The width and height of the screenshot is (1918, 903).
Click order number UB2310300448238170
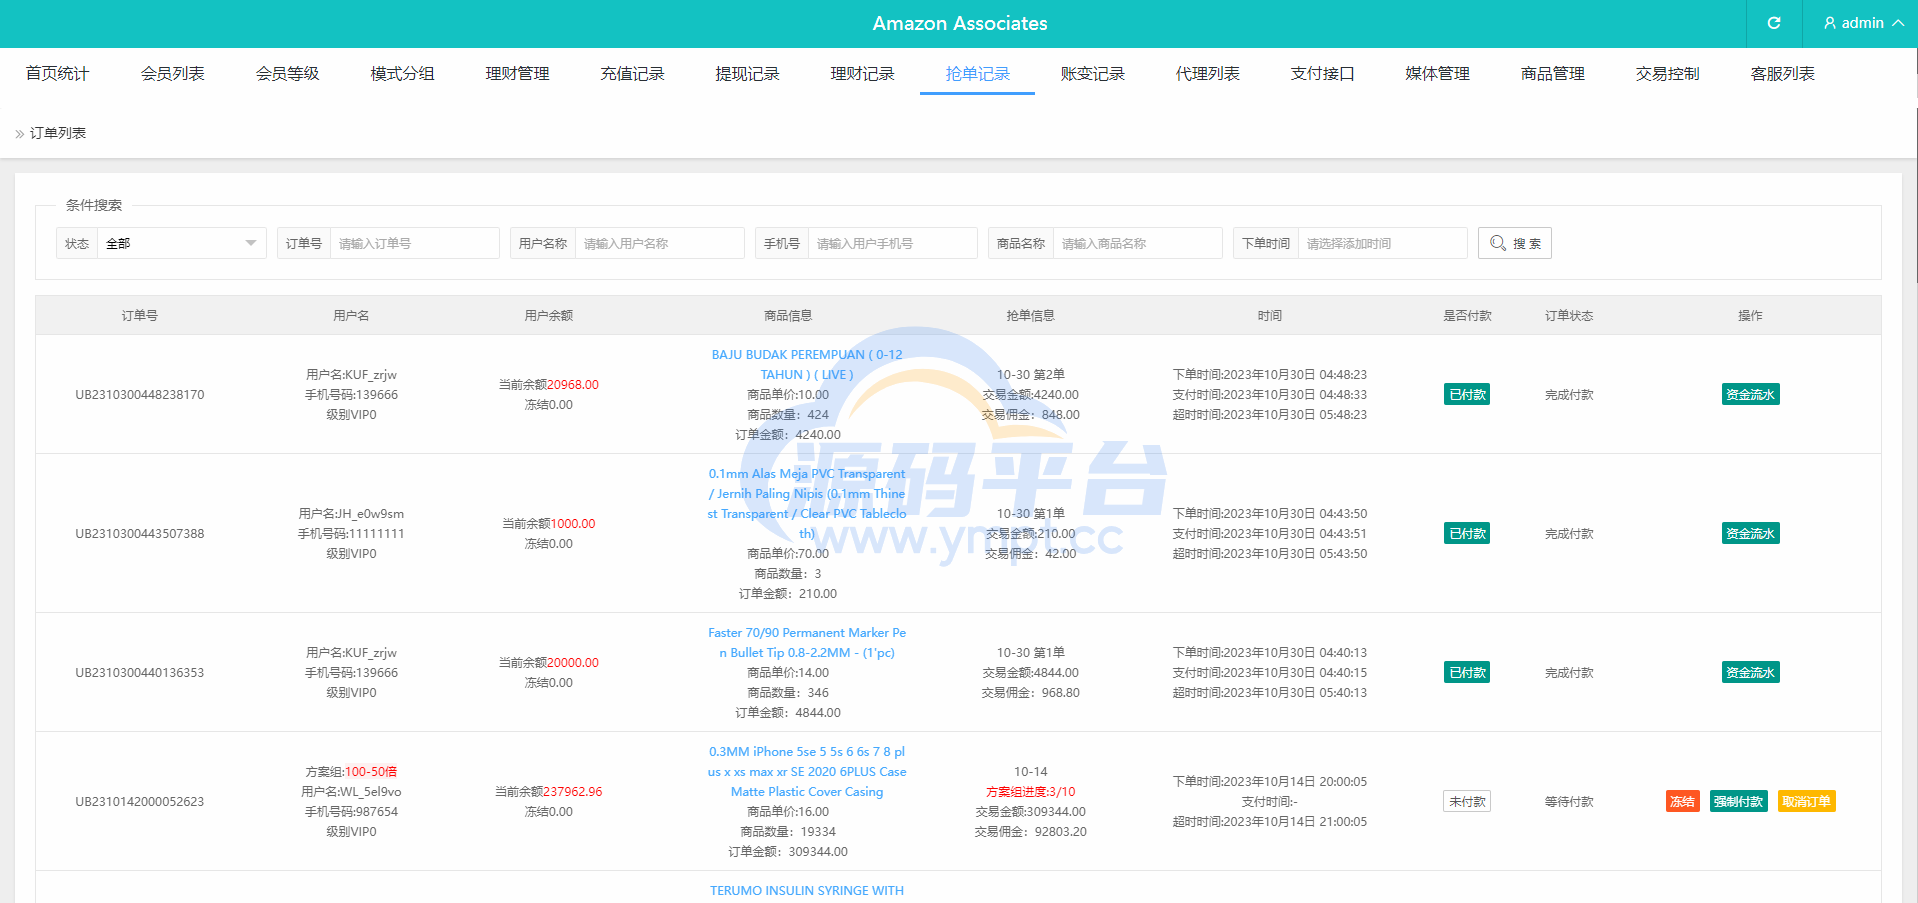tap(140, 395)
